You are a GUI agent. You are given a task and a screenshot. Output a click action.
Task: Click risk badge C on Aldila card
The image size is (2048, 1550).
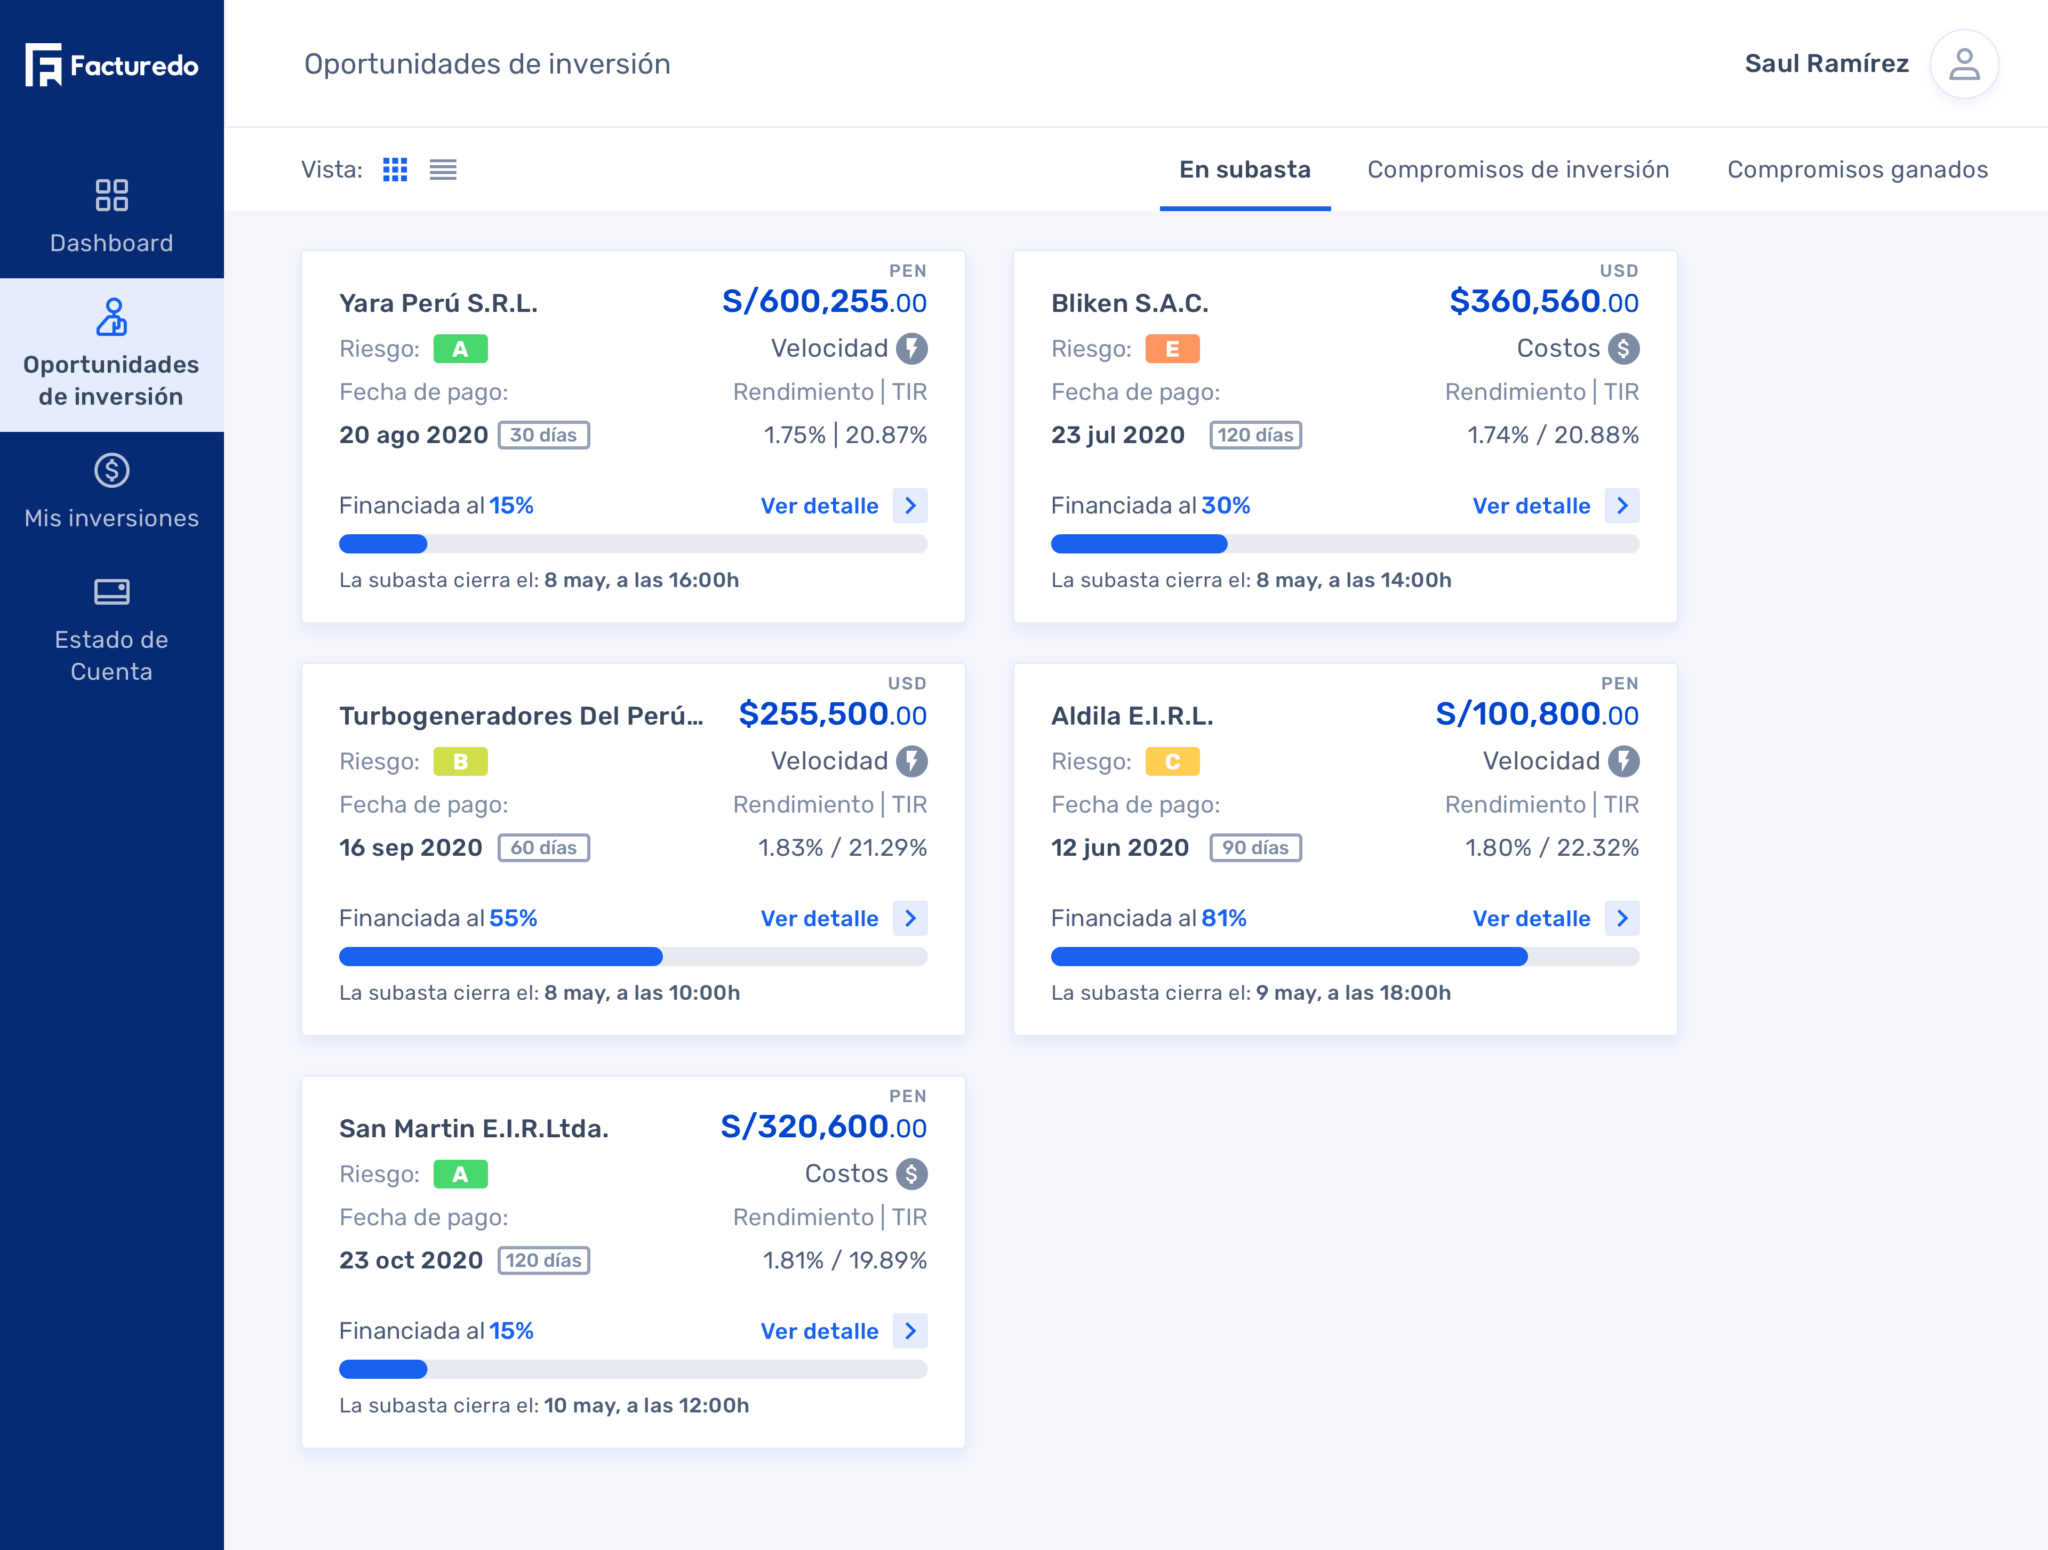[1172, 762]
